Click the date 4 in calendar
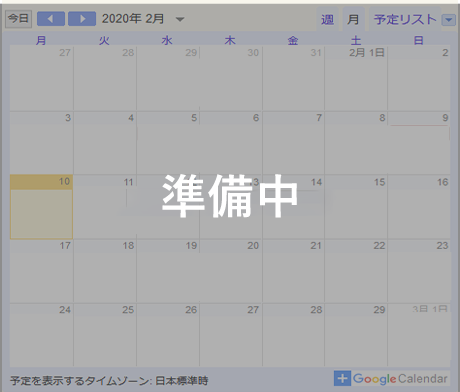This screenshot has height=392, width=460. [x=131, y=118]
